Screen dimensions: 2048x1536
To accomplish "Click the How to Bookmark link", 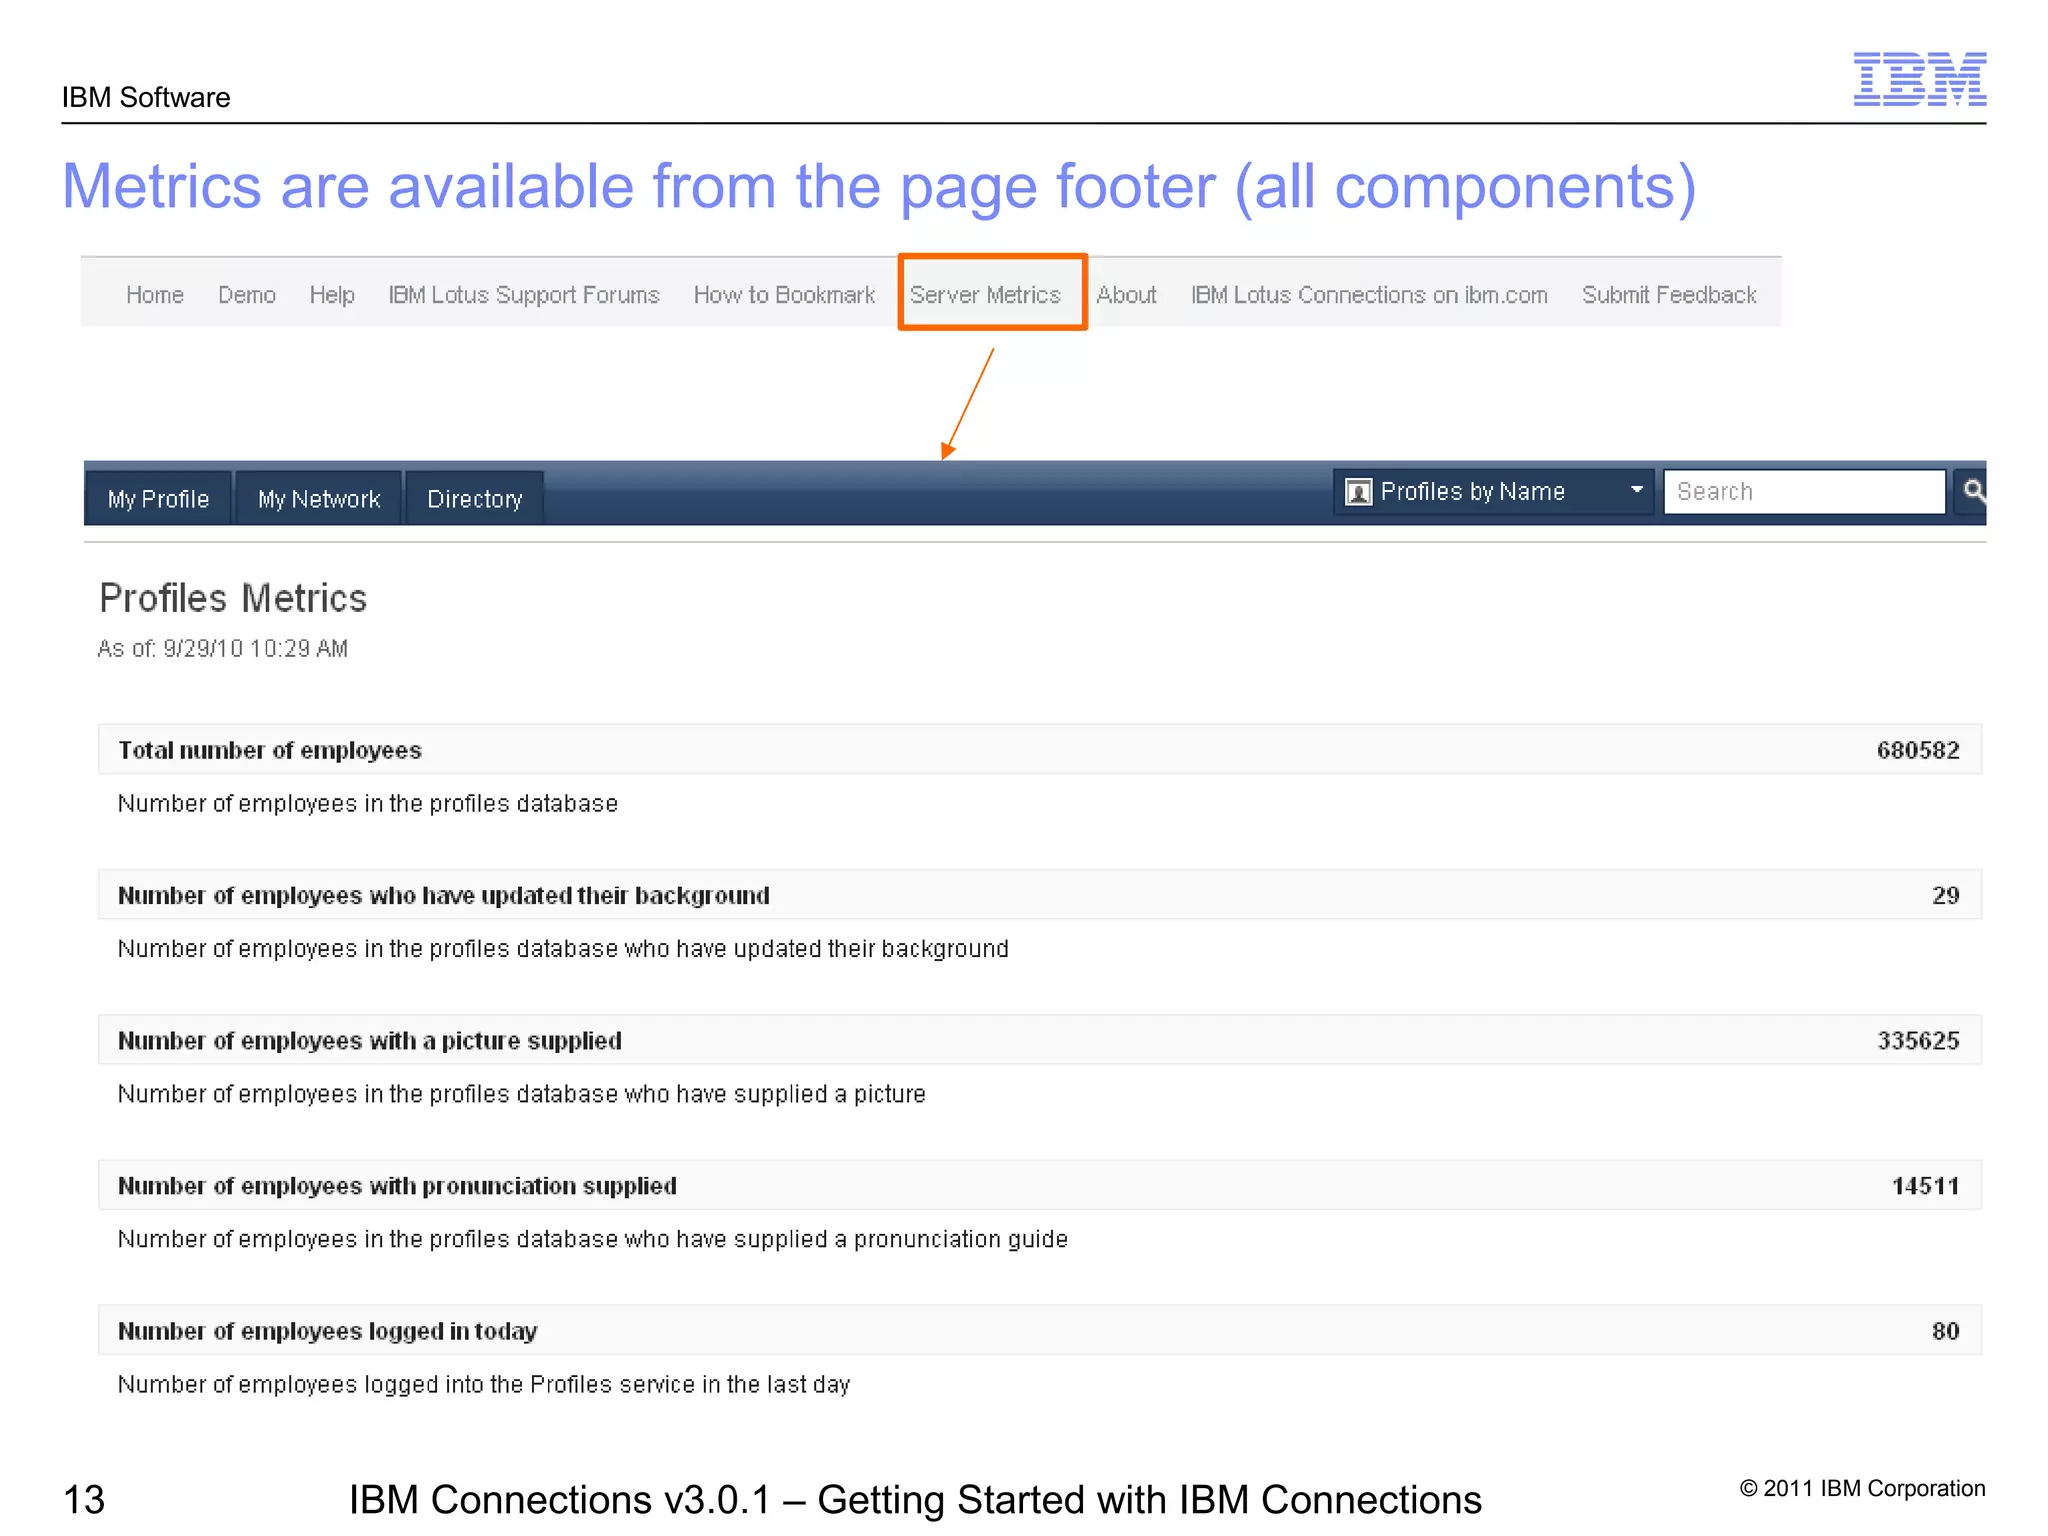I will [x=784, y=295].
